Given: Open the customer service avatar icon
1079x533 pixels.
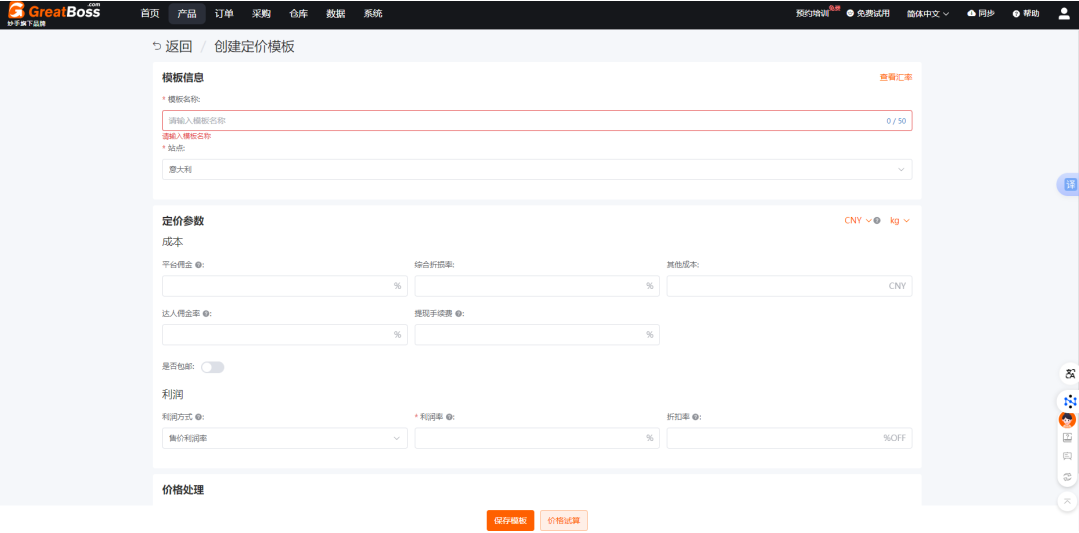Looking at the screenshot, I should point(1067,419).
